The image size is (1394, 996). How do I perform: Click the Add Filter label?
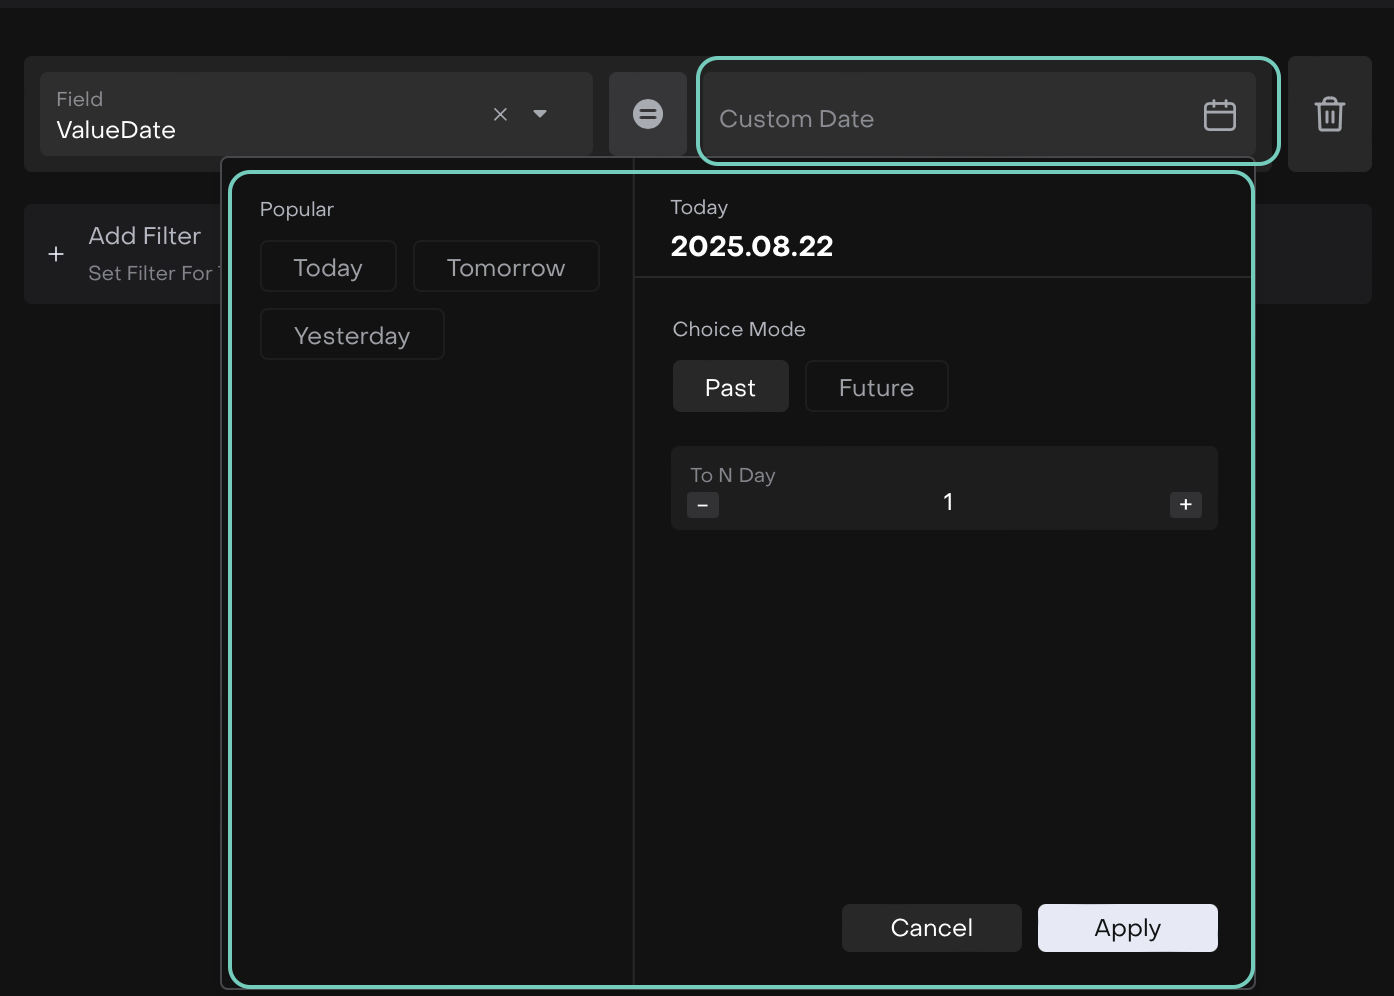145,236
